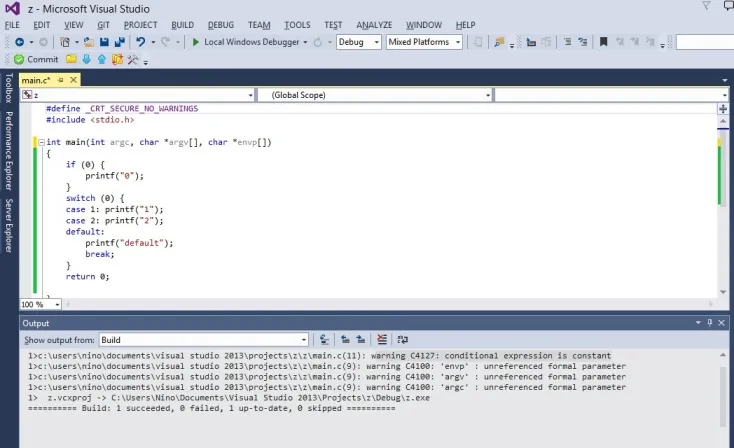Toggle Word Wrap in Output panel

click(x=403, y=340)
